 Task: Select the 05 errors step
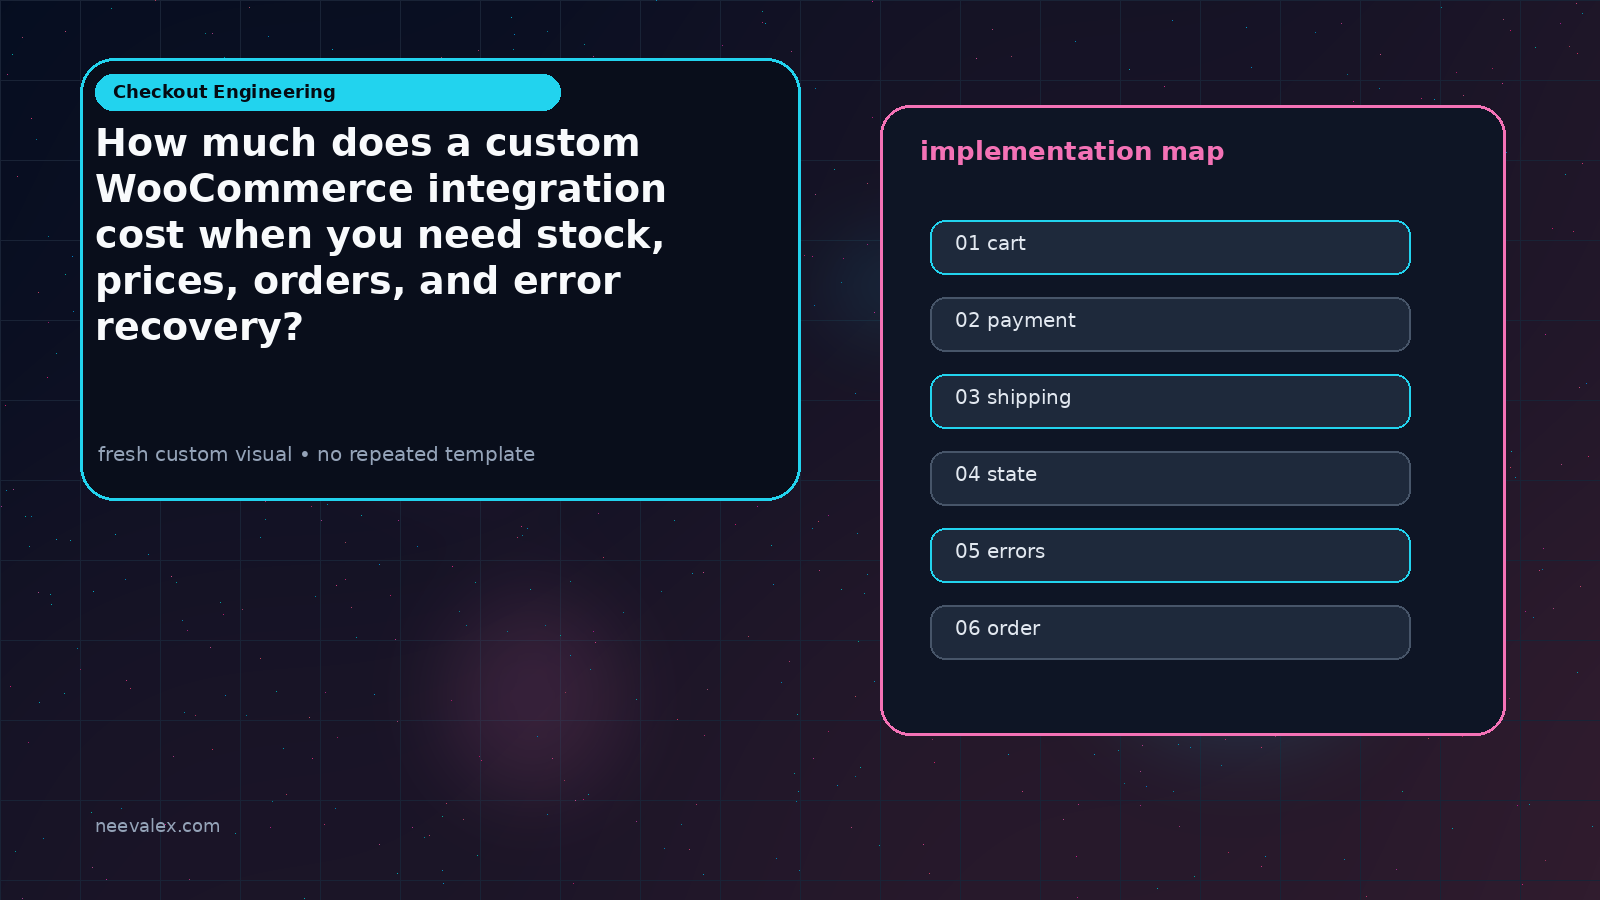click(1170, 555)
